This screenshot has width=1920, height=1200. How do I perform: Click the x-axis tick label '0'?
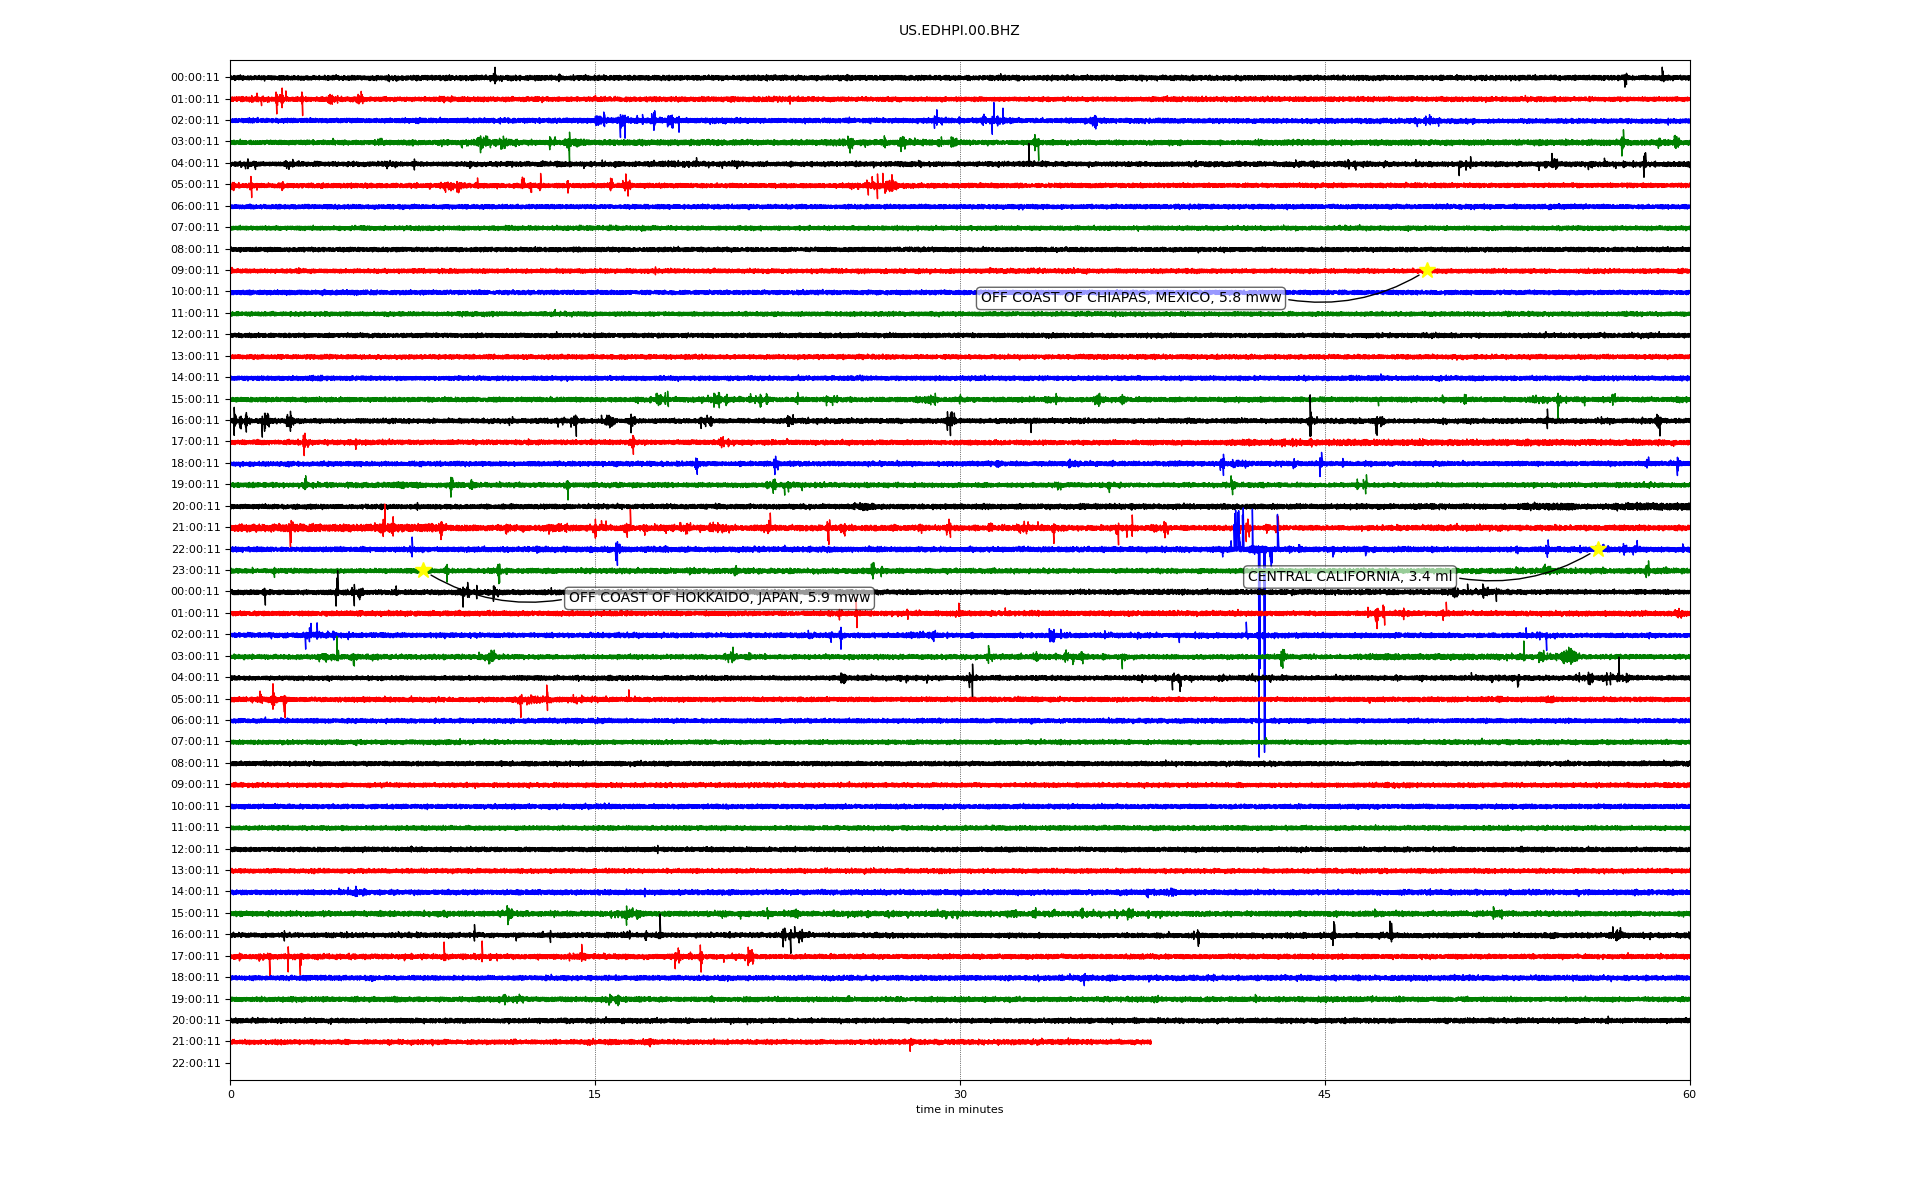[231, 1094]
